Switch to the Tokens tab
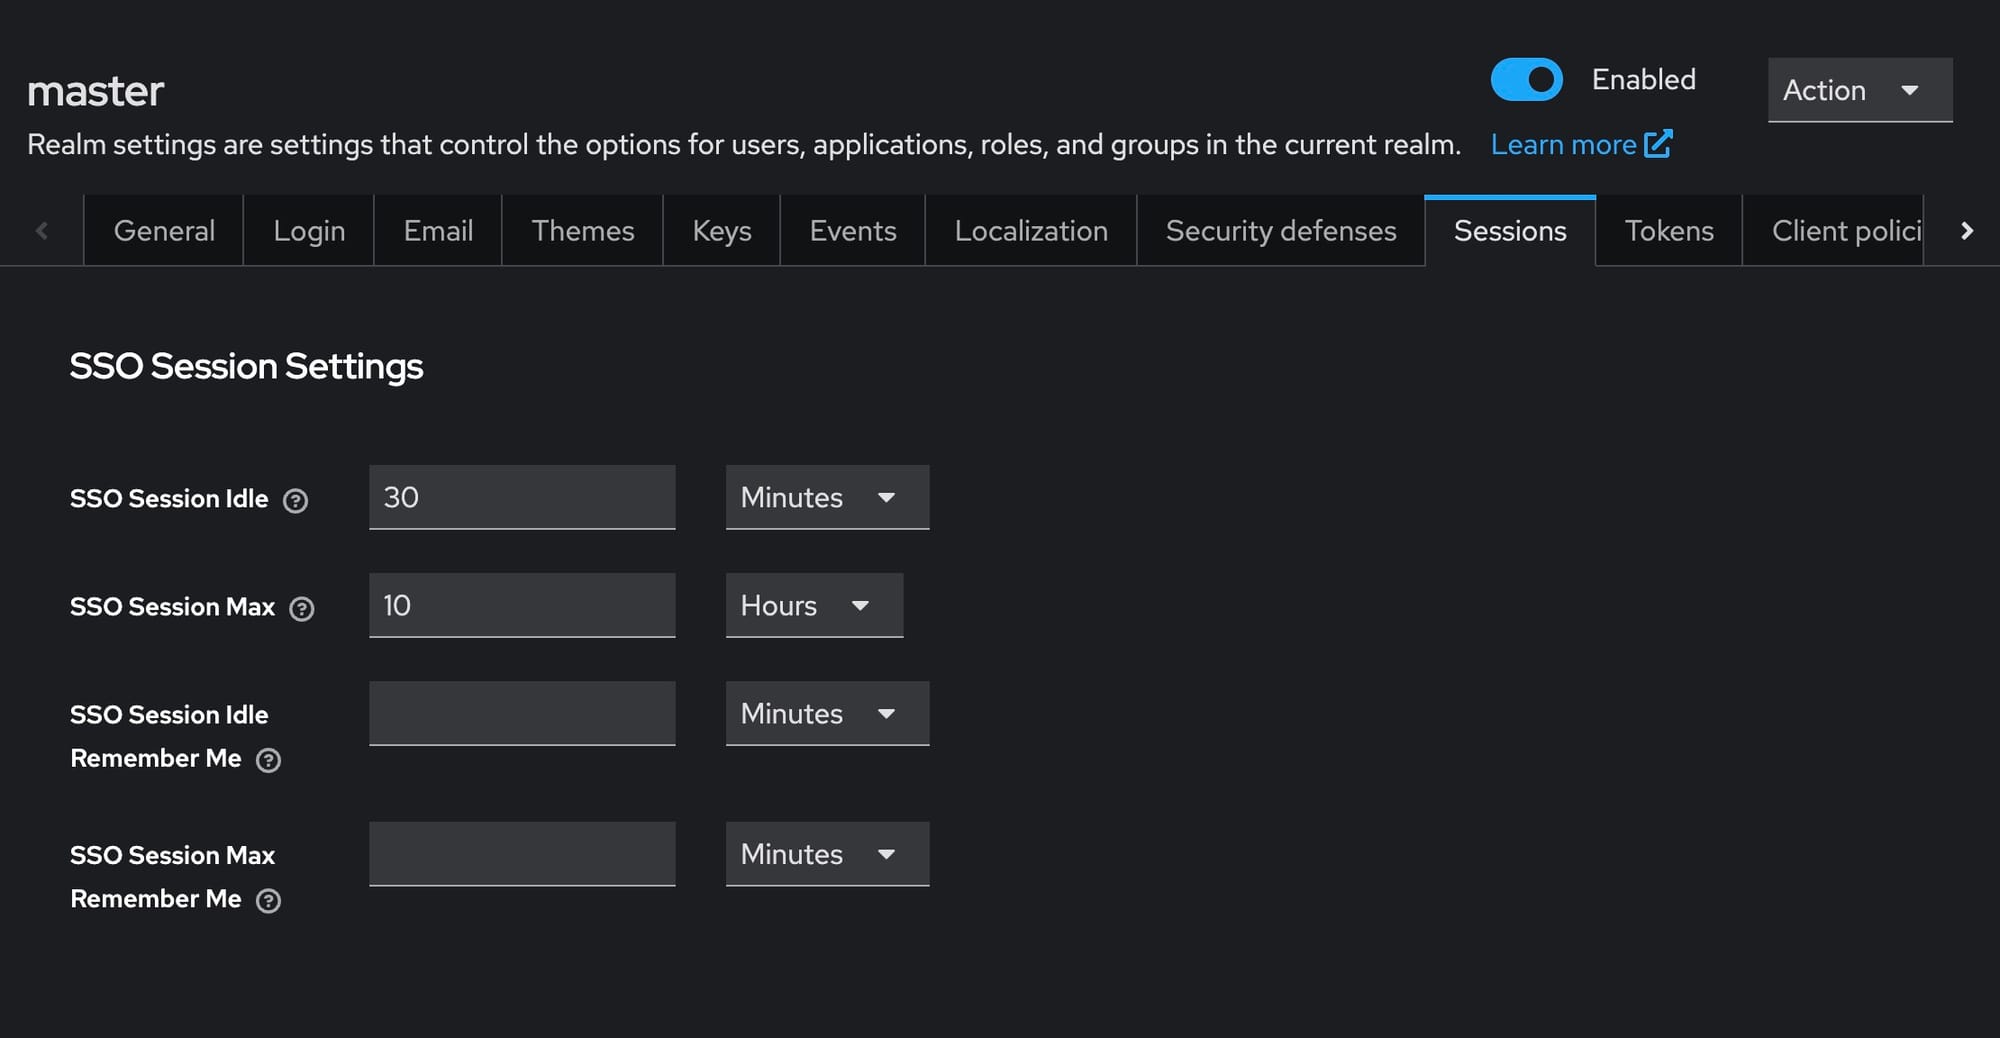Screen dimensions: 2000x1038 pos(1669,231)
